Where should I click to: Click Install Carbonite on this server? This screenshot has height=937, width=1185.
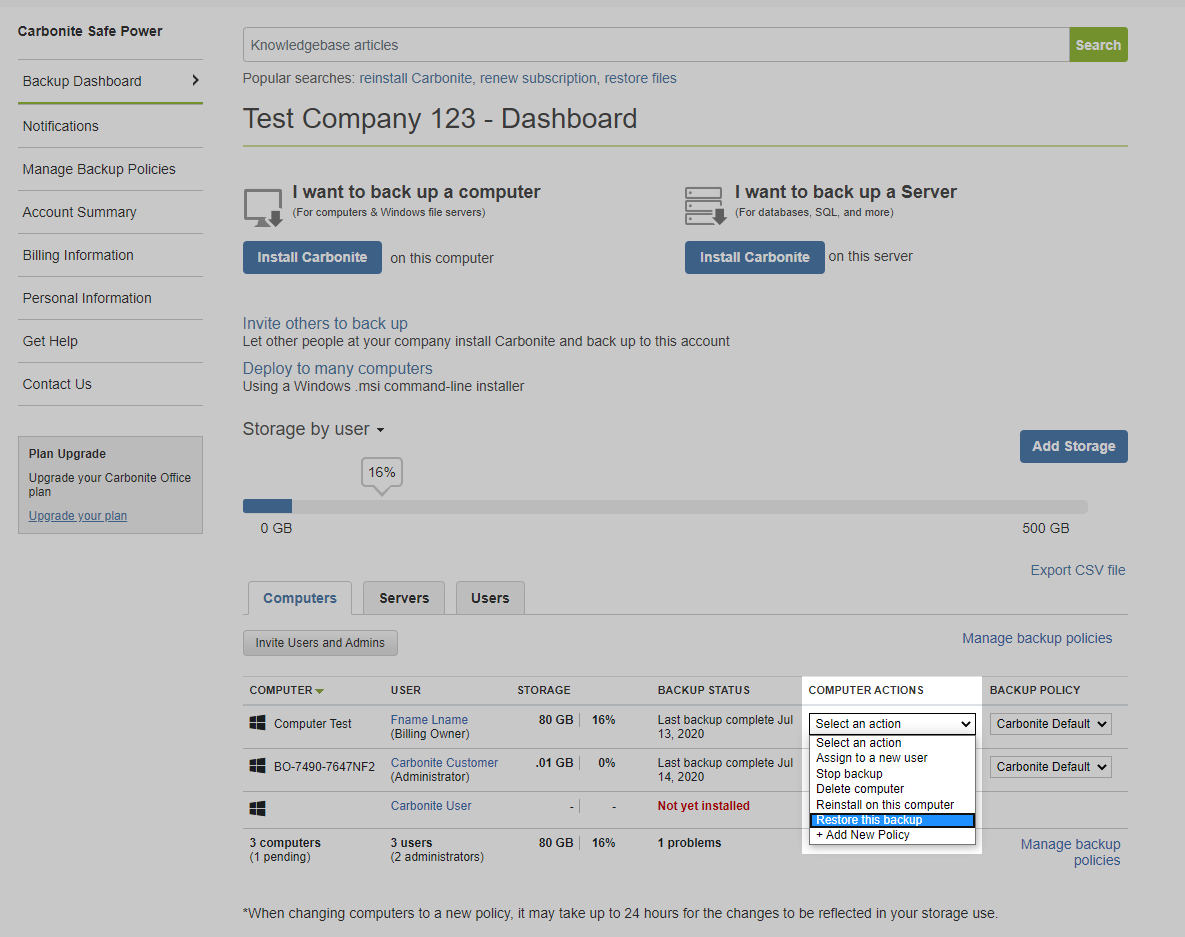[754, 257]
